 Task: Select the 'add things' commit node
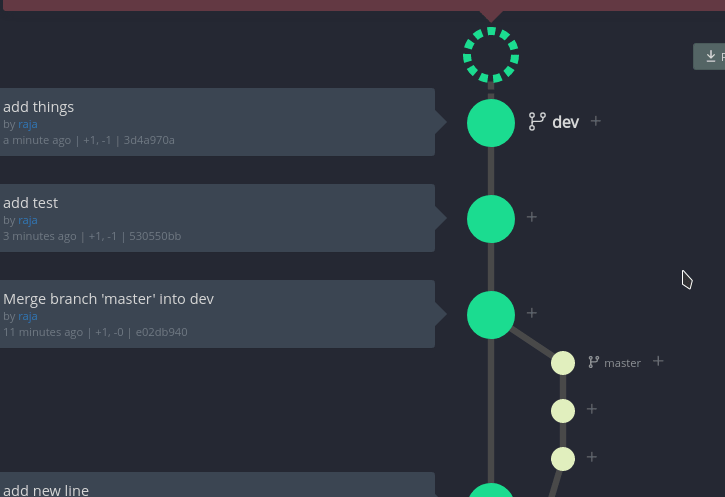click(491, 123)
